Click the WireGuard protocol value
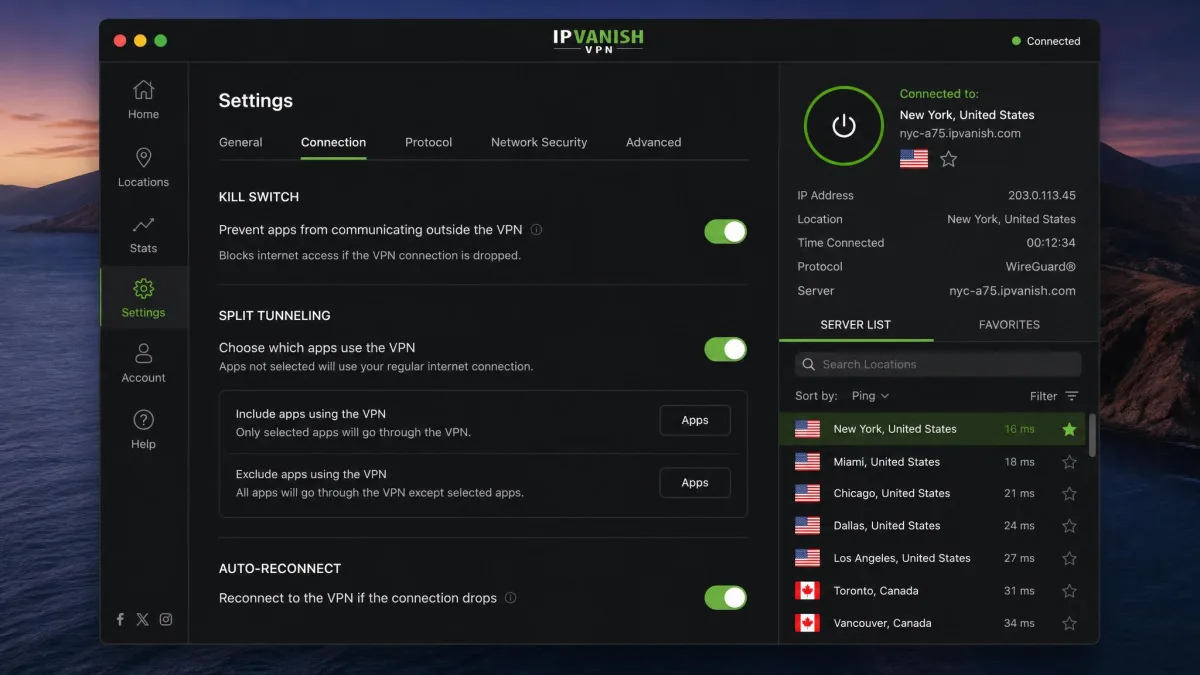Image resolution: width=1200 pixels, height=675 pixels. [1041, 267]
